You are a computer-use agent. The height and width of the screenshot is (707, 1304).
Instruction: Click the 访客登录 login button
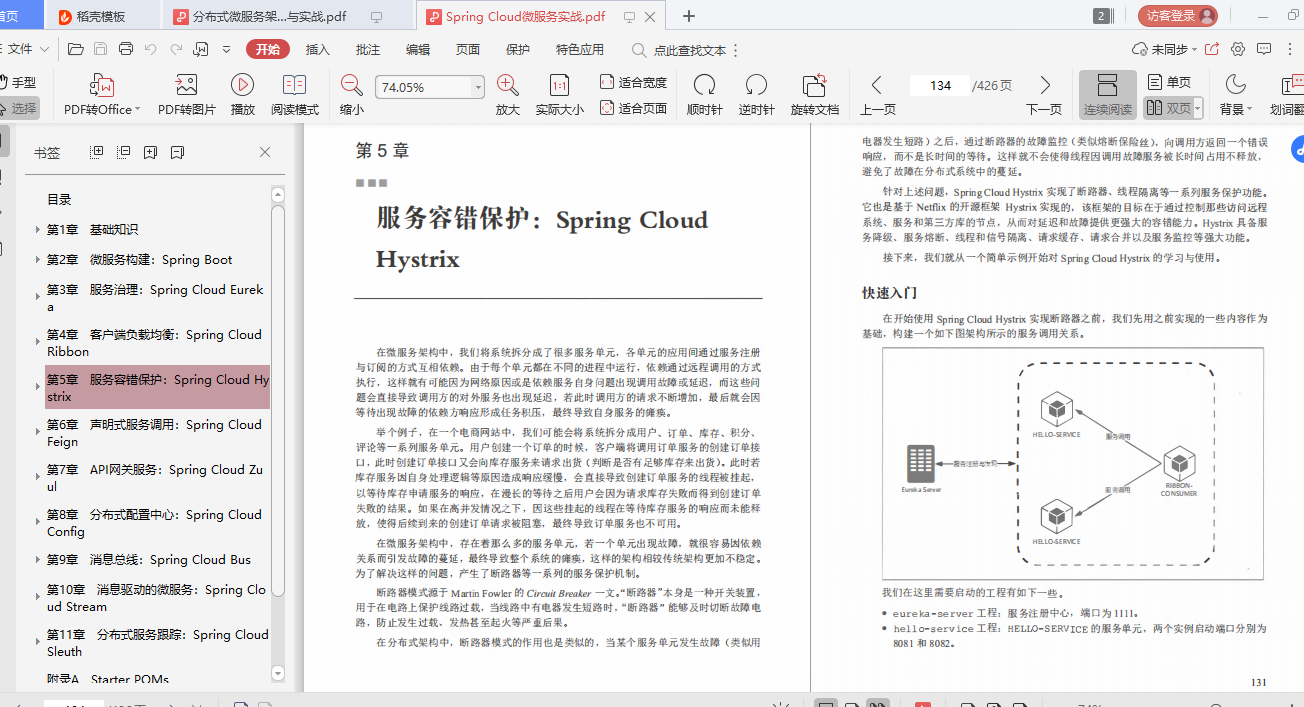coord(1177,16)
